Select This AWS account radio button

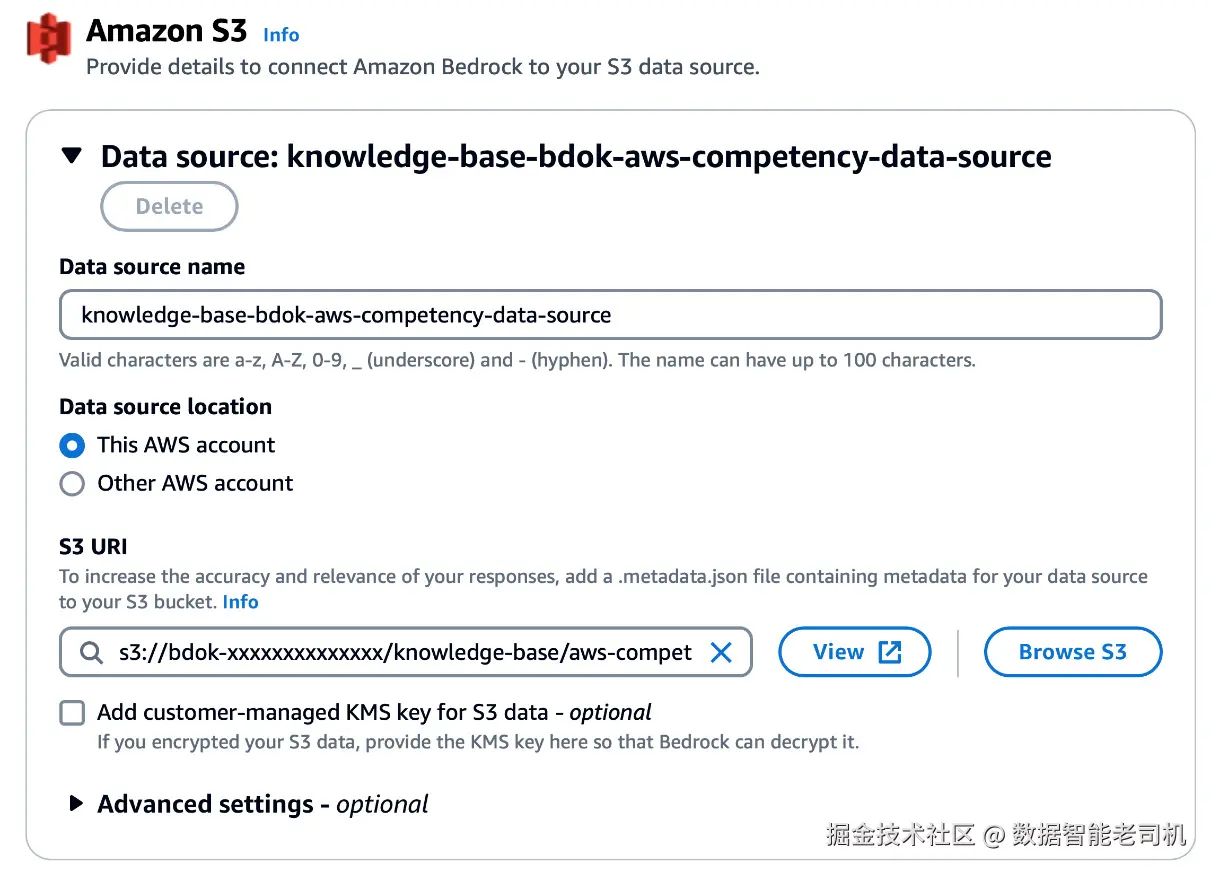(x=72, y=445)
